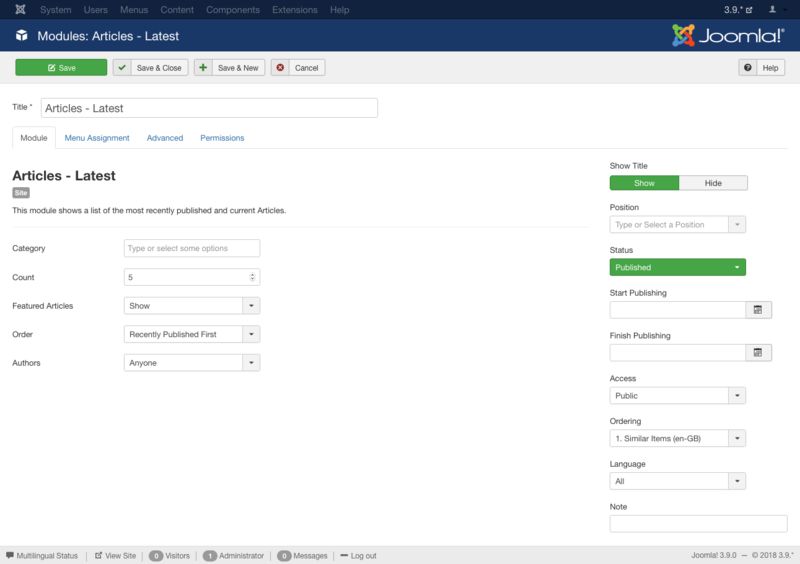Image resolution: width=800 pixels, height=564 pixels.
Task: Click the Joomla! logo
Action: point(728,35)
